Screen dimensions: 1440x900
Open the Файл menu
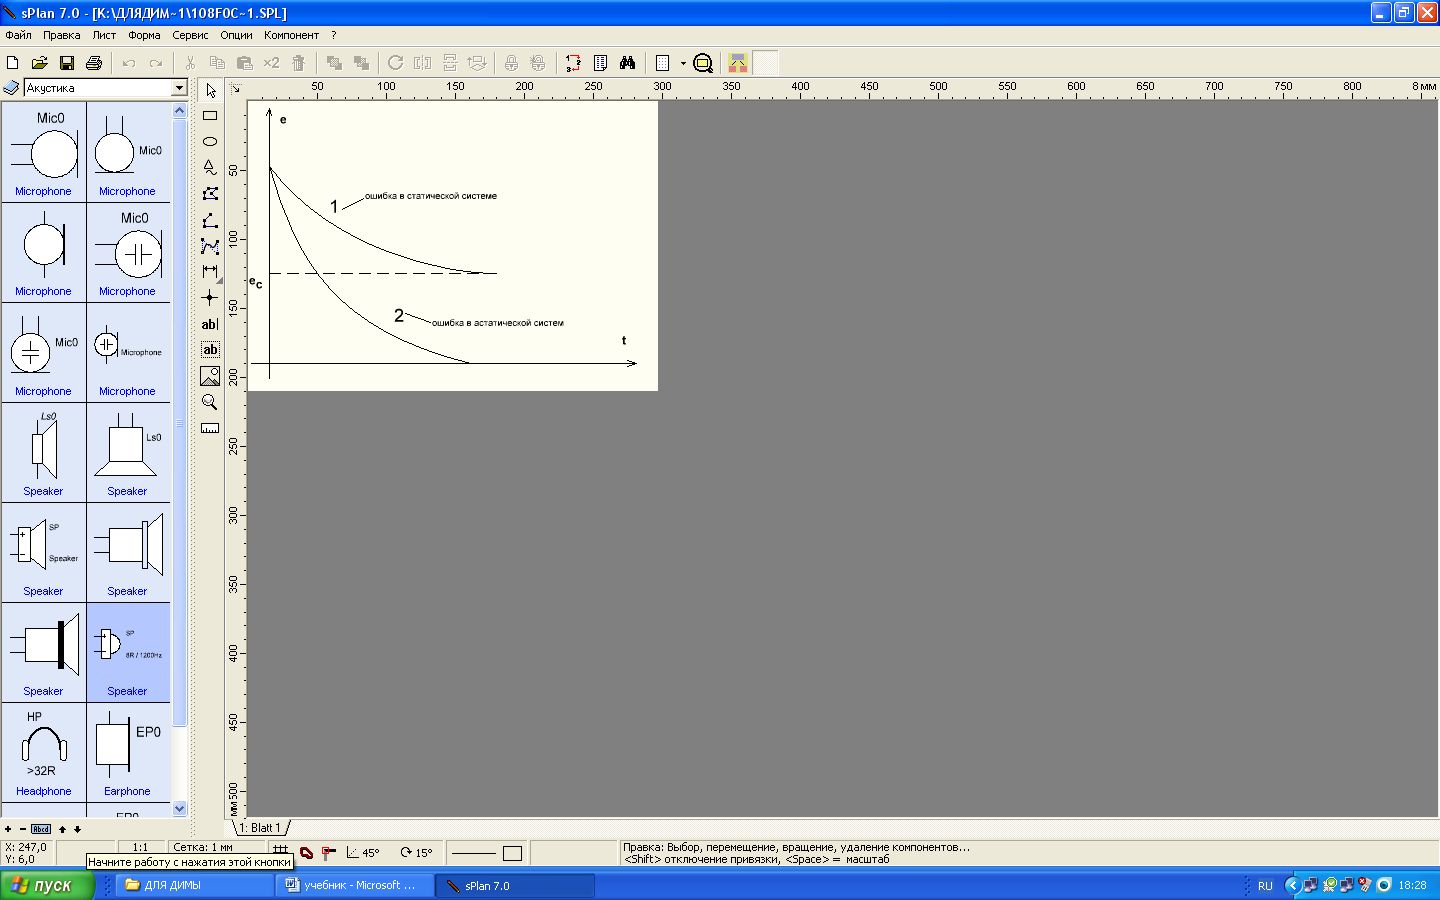pyautogui.click(x=18, y=35)
